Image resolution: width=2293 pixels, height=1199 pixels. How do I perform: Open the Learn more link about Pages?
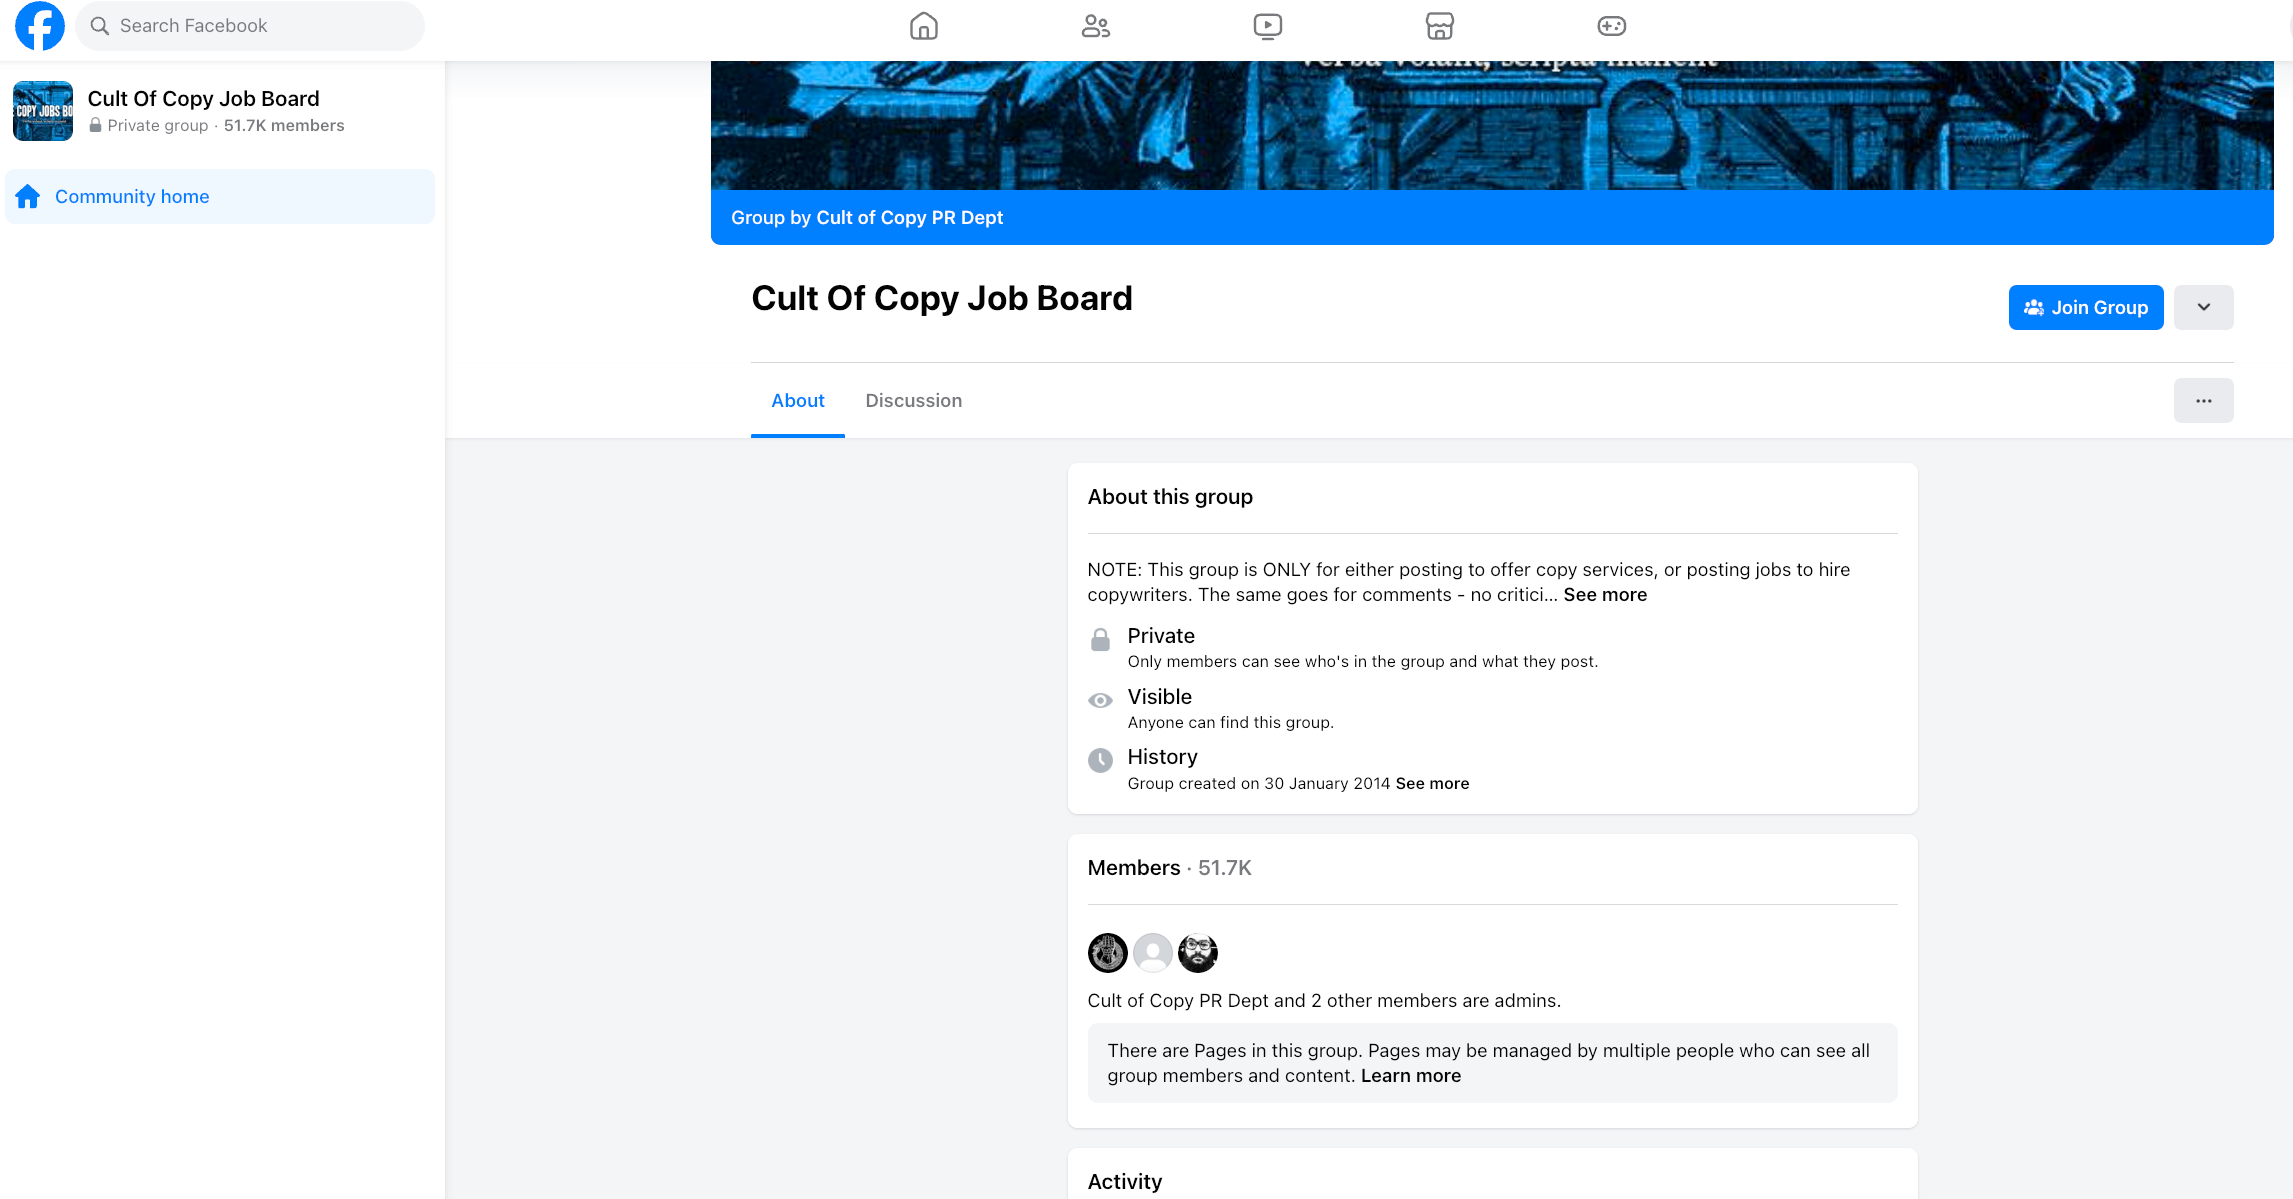tap(1410, 1076)
